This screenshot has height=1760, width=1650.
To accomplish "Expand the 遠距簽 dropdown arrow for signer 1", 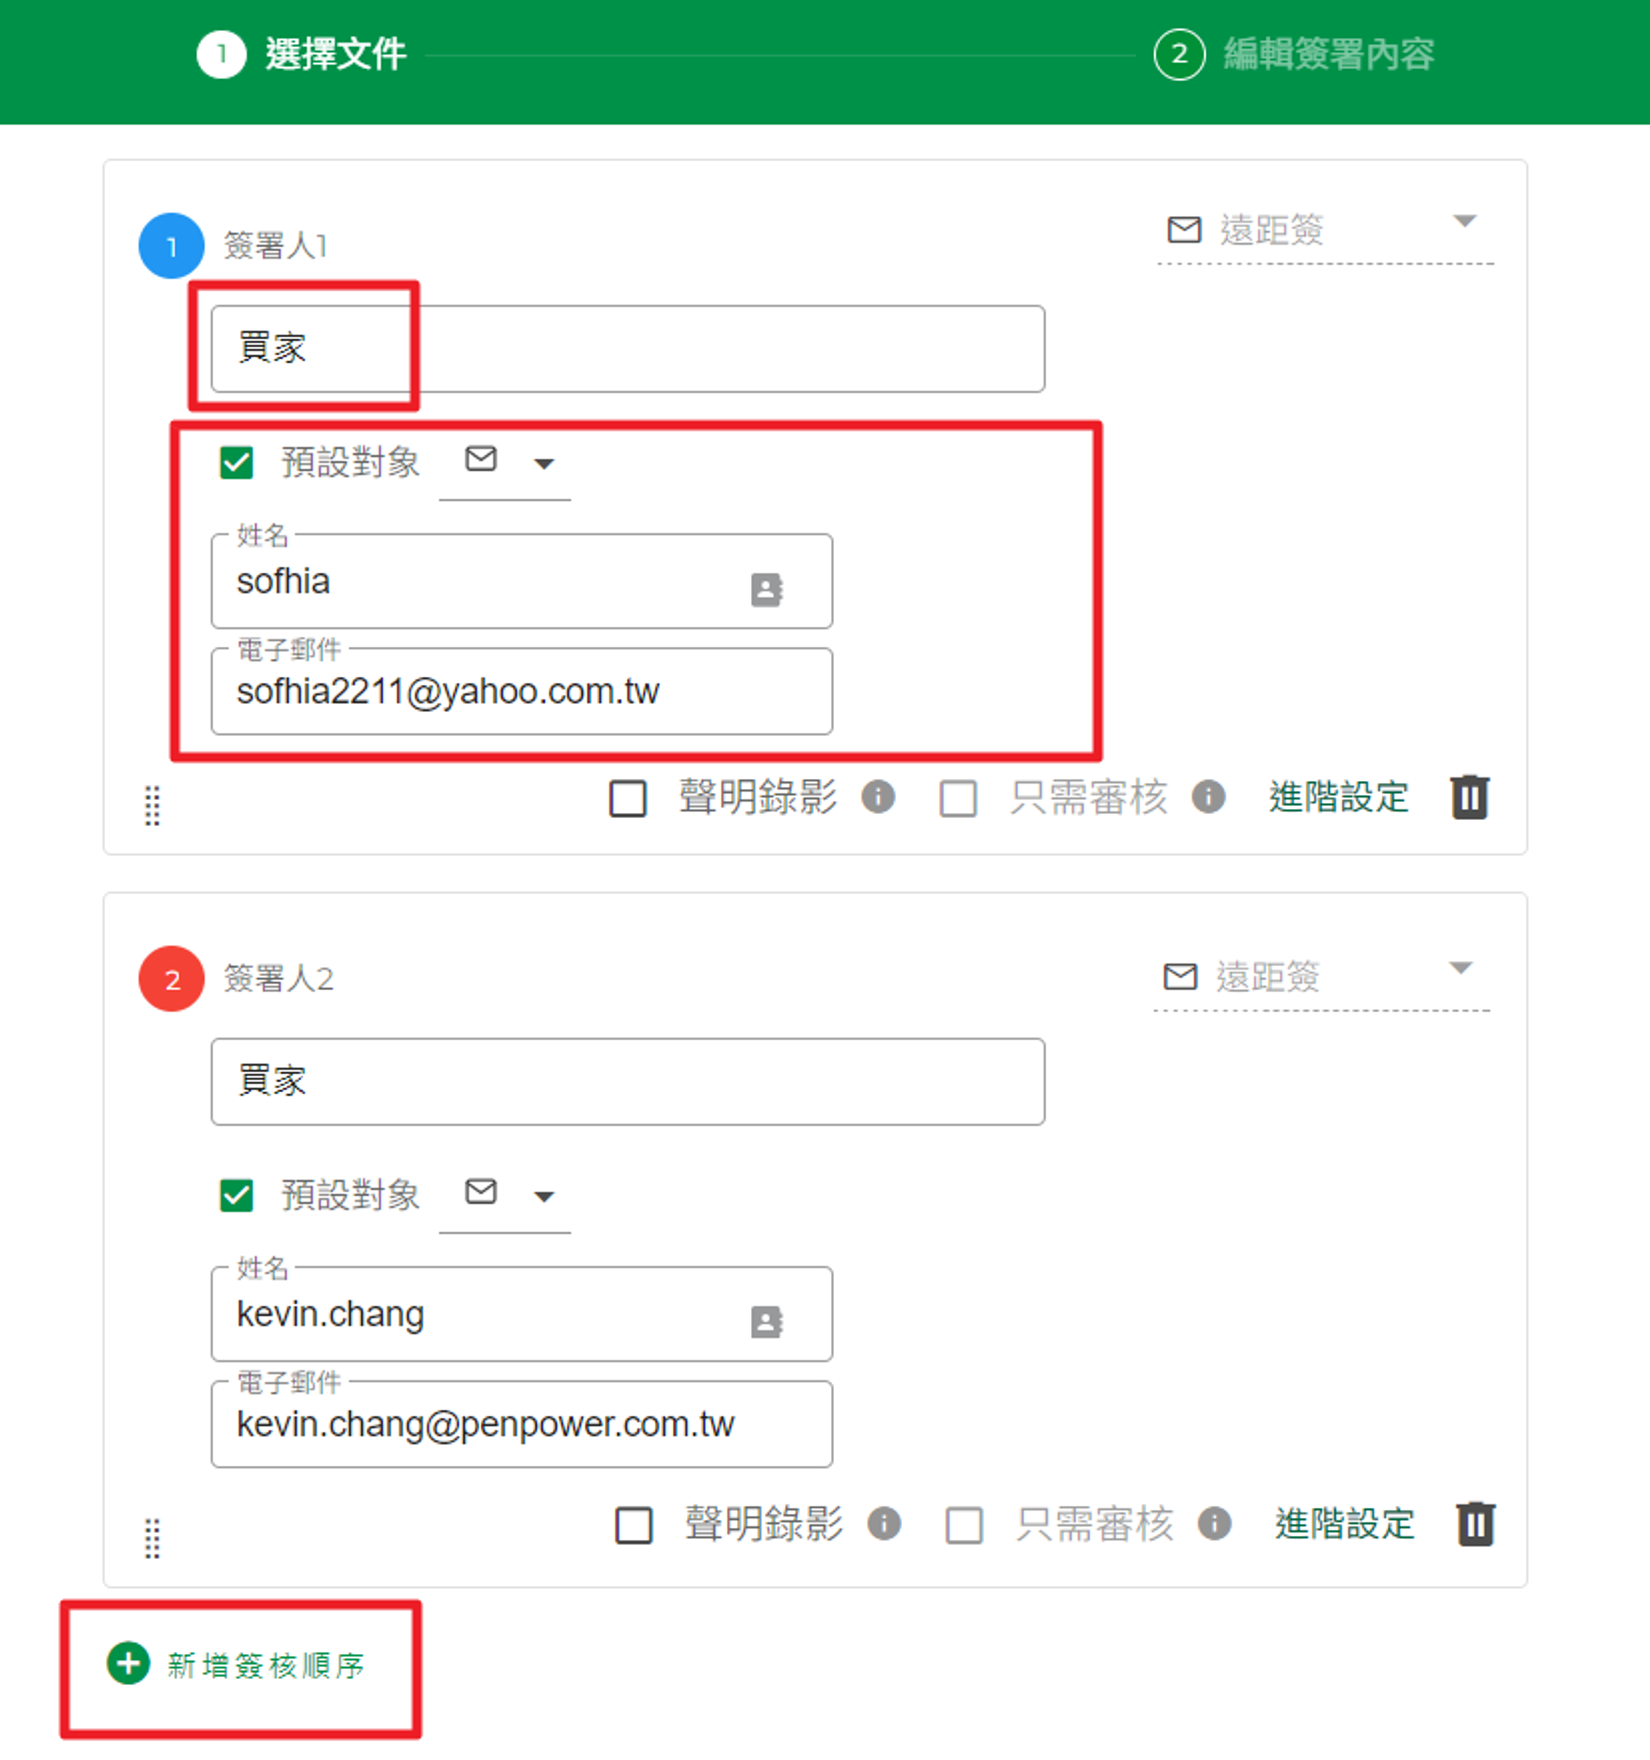I will pos(1464,221).
